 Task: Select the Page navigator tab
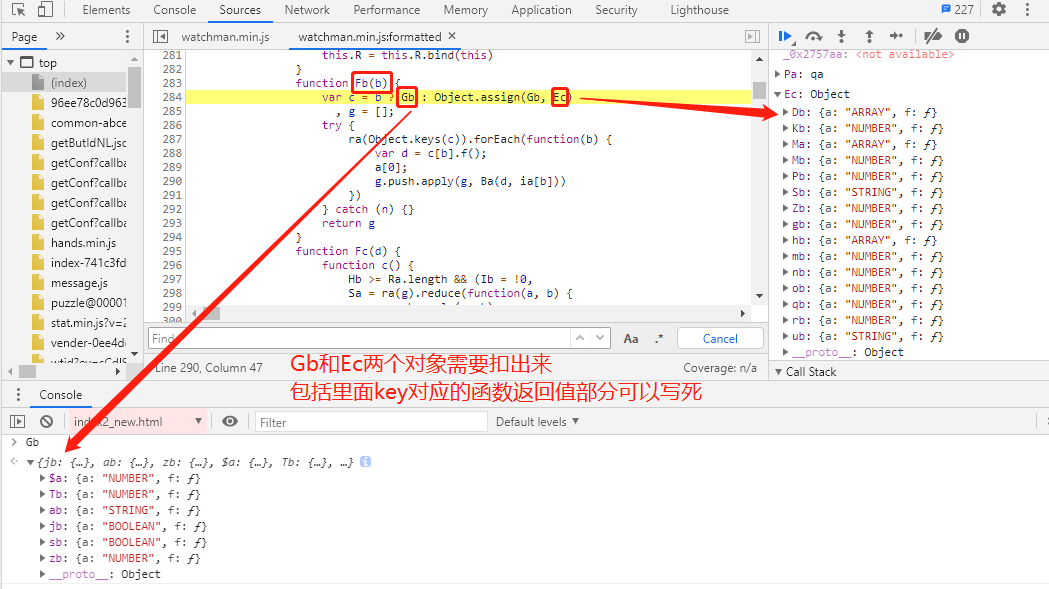(24, 37)
